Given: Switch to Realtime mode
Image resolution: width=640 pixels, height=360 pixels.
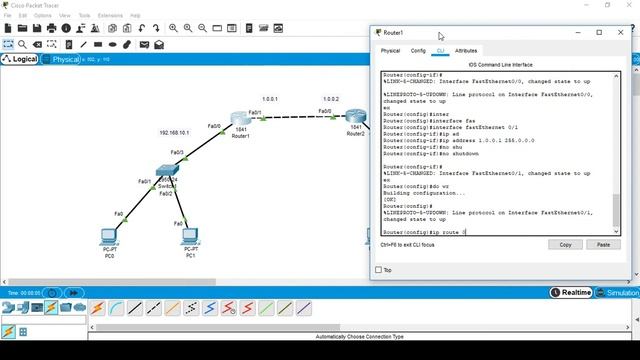Looking at the screenshot, I should (571, 293).
